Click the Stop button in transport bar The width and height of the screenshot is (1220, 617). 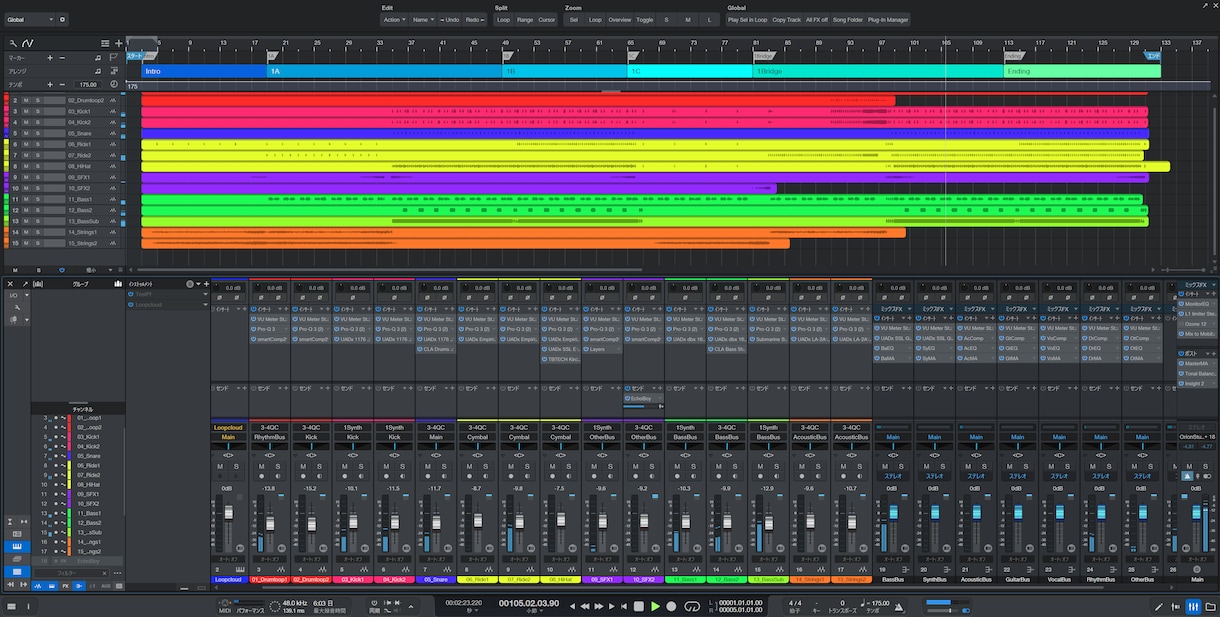click(x=638, y=606)
